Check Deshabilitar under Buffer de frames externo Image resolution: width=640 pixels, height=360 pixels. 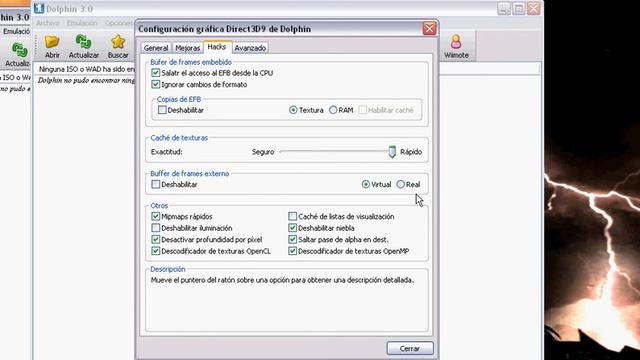(156, 184)
